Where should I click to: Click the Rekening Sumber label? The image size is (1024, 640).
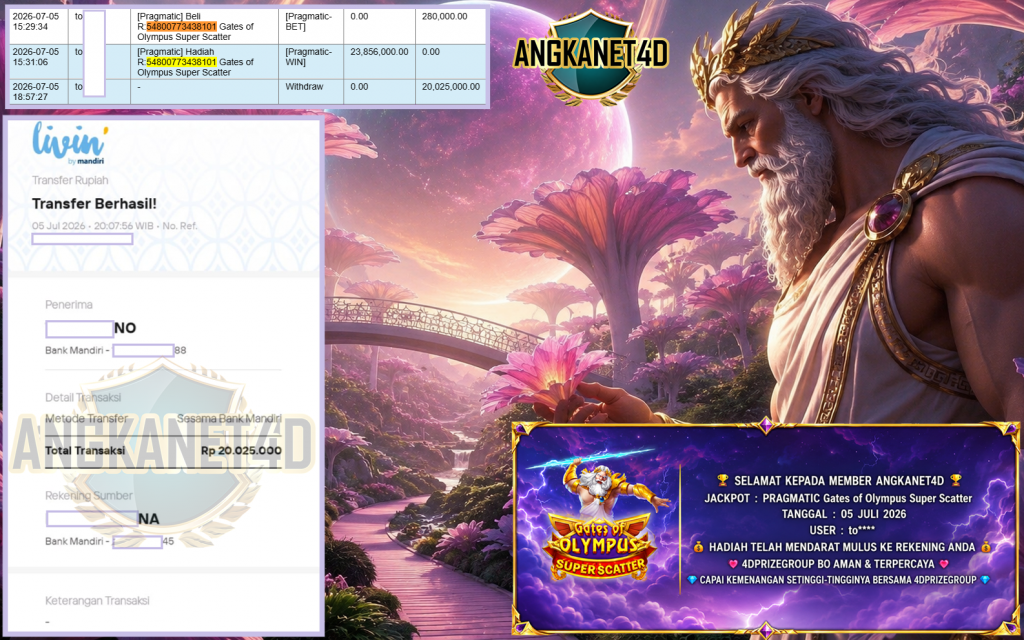89,496
